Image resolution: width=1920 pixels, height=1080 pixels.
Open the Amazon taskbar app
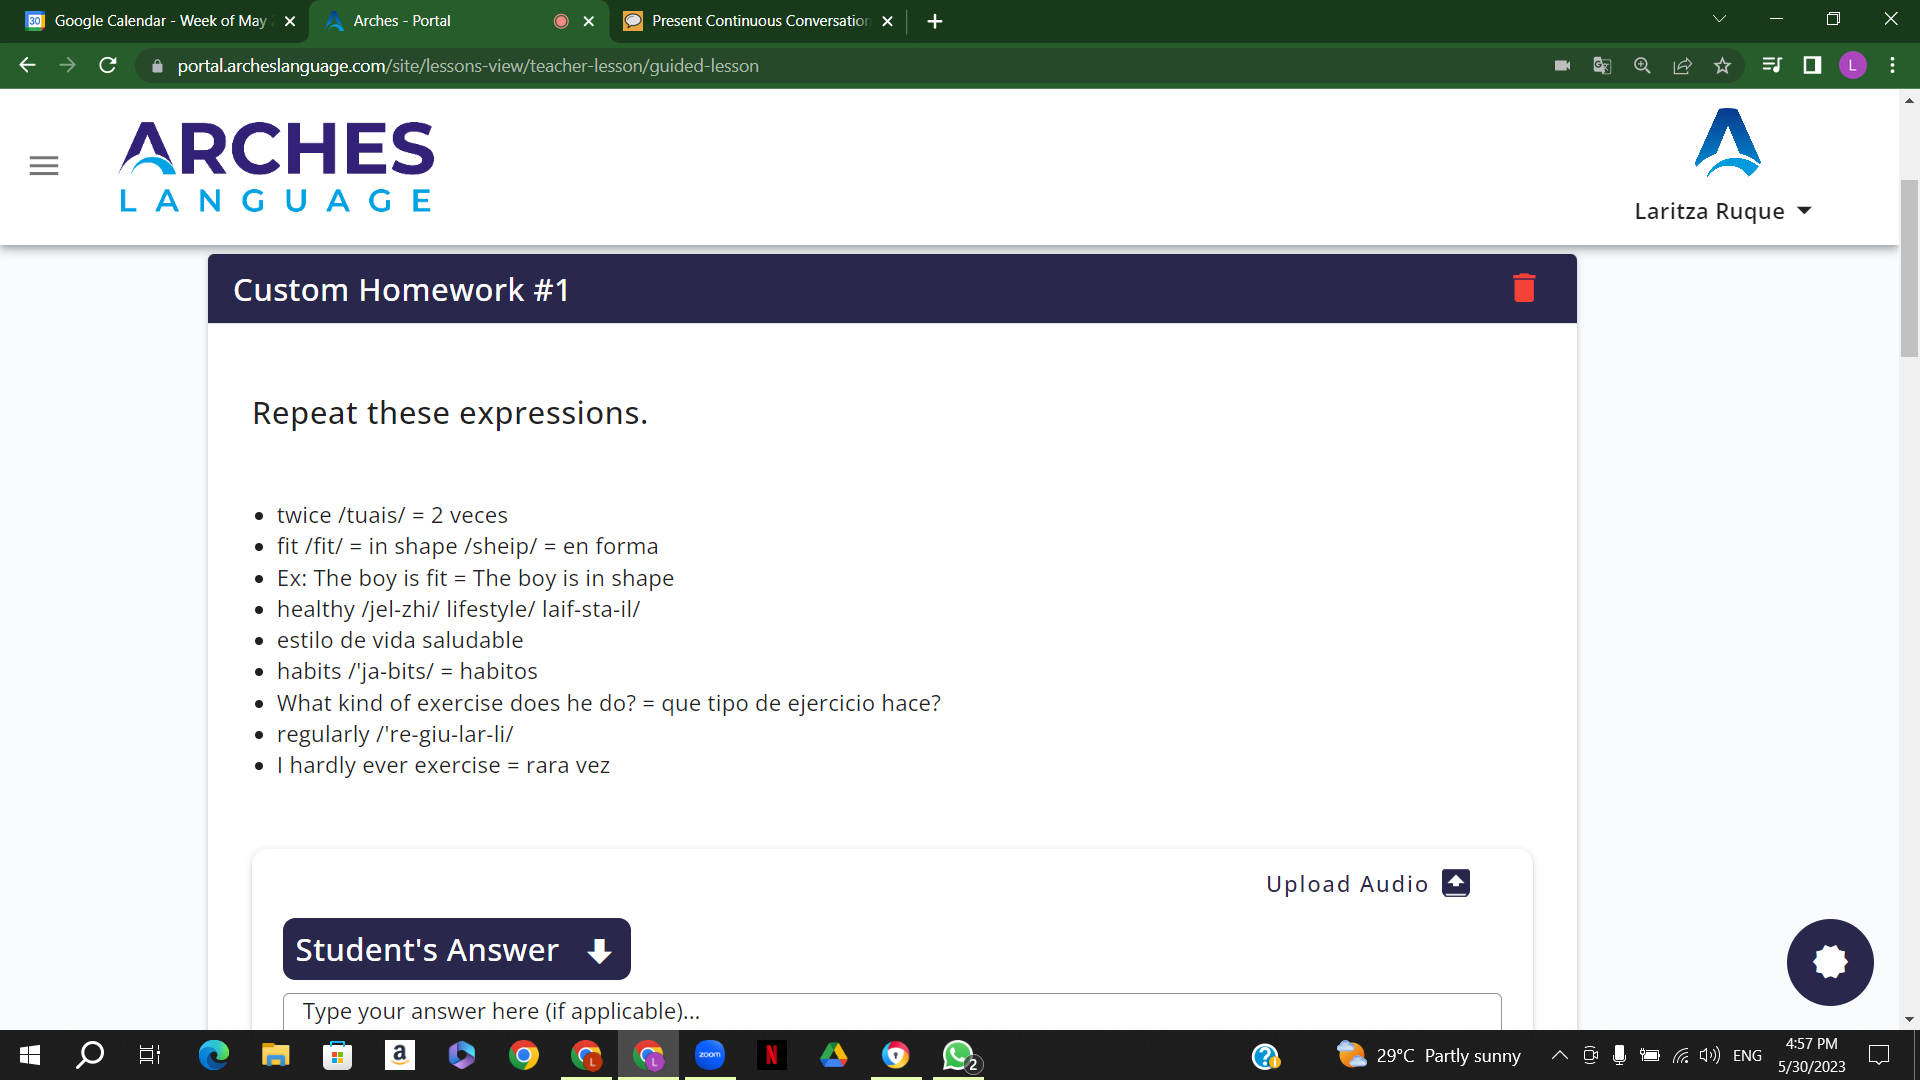pos(399,1055)
